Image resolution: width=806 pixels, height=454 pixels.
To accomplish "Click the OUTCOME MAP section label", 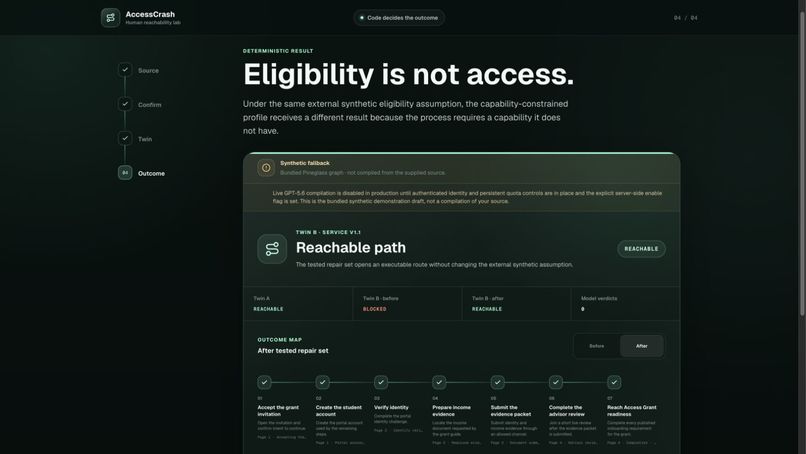I will click(280, 340).
